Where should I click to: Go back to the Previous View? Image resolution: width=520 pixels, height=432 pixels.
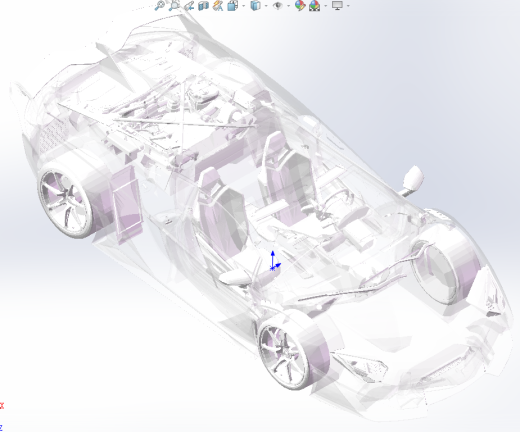coord(189,6)
